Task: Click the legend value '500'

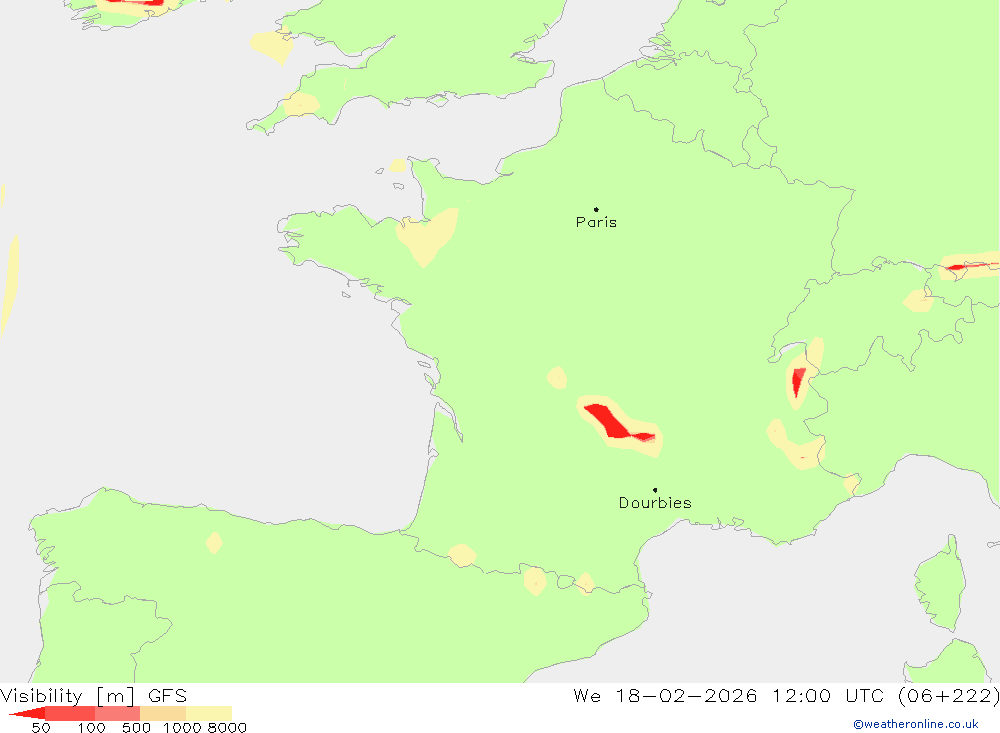Action: (x=136, y=728)
